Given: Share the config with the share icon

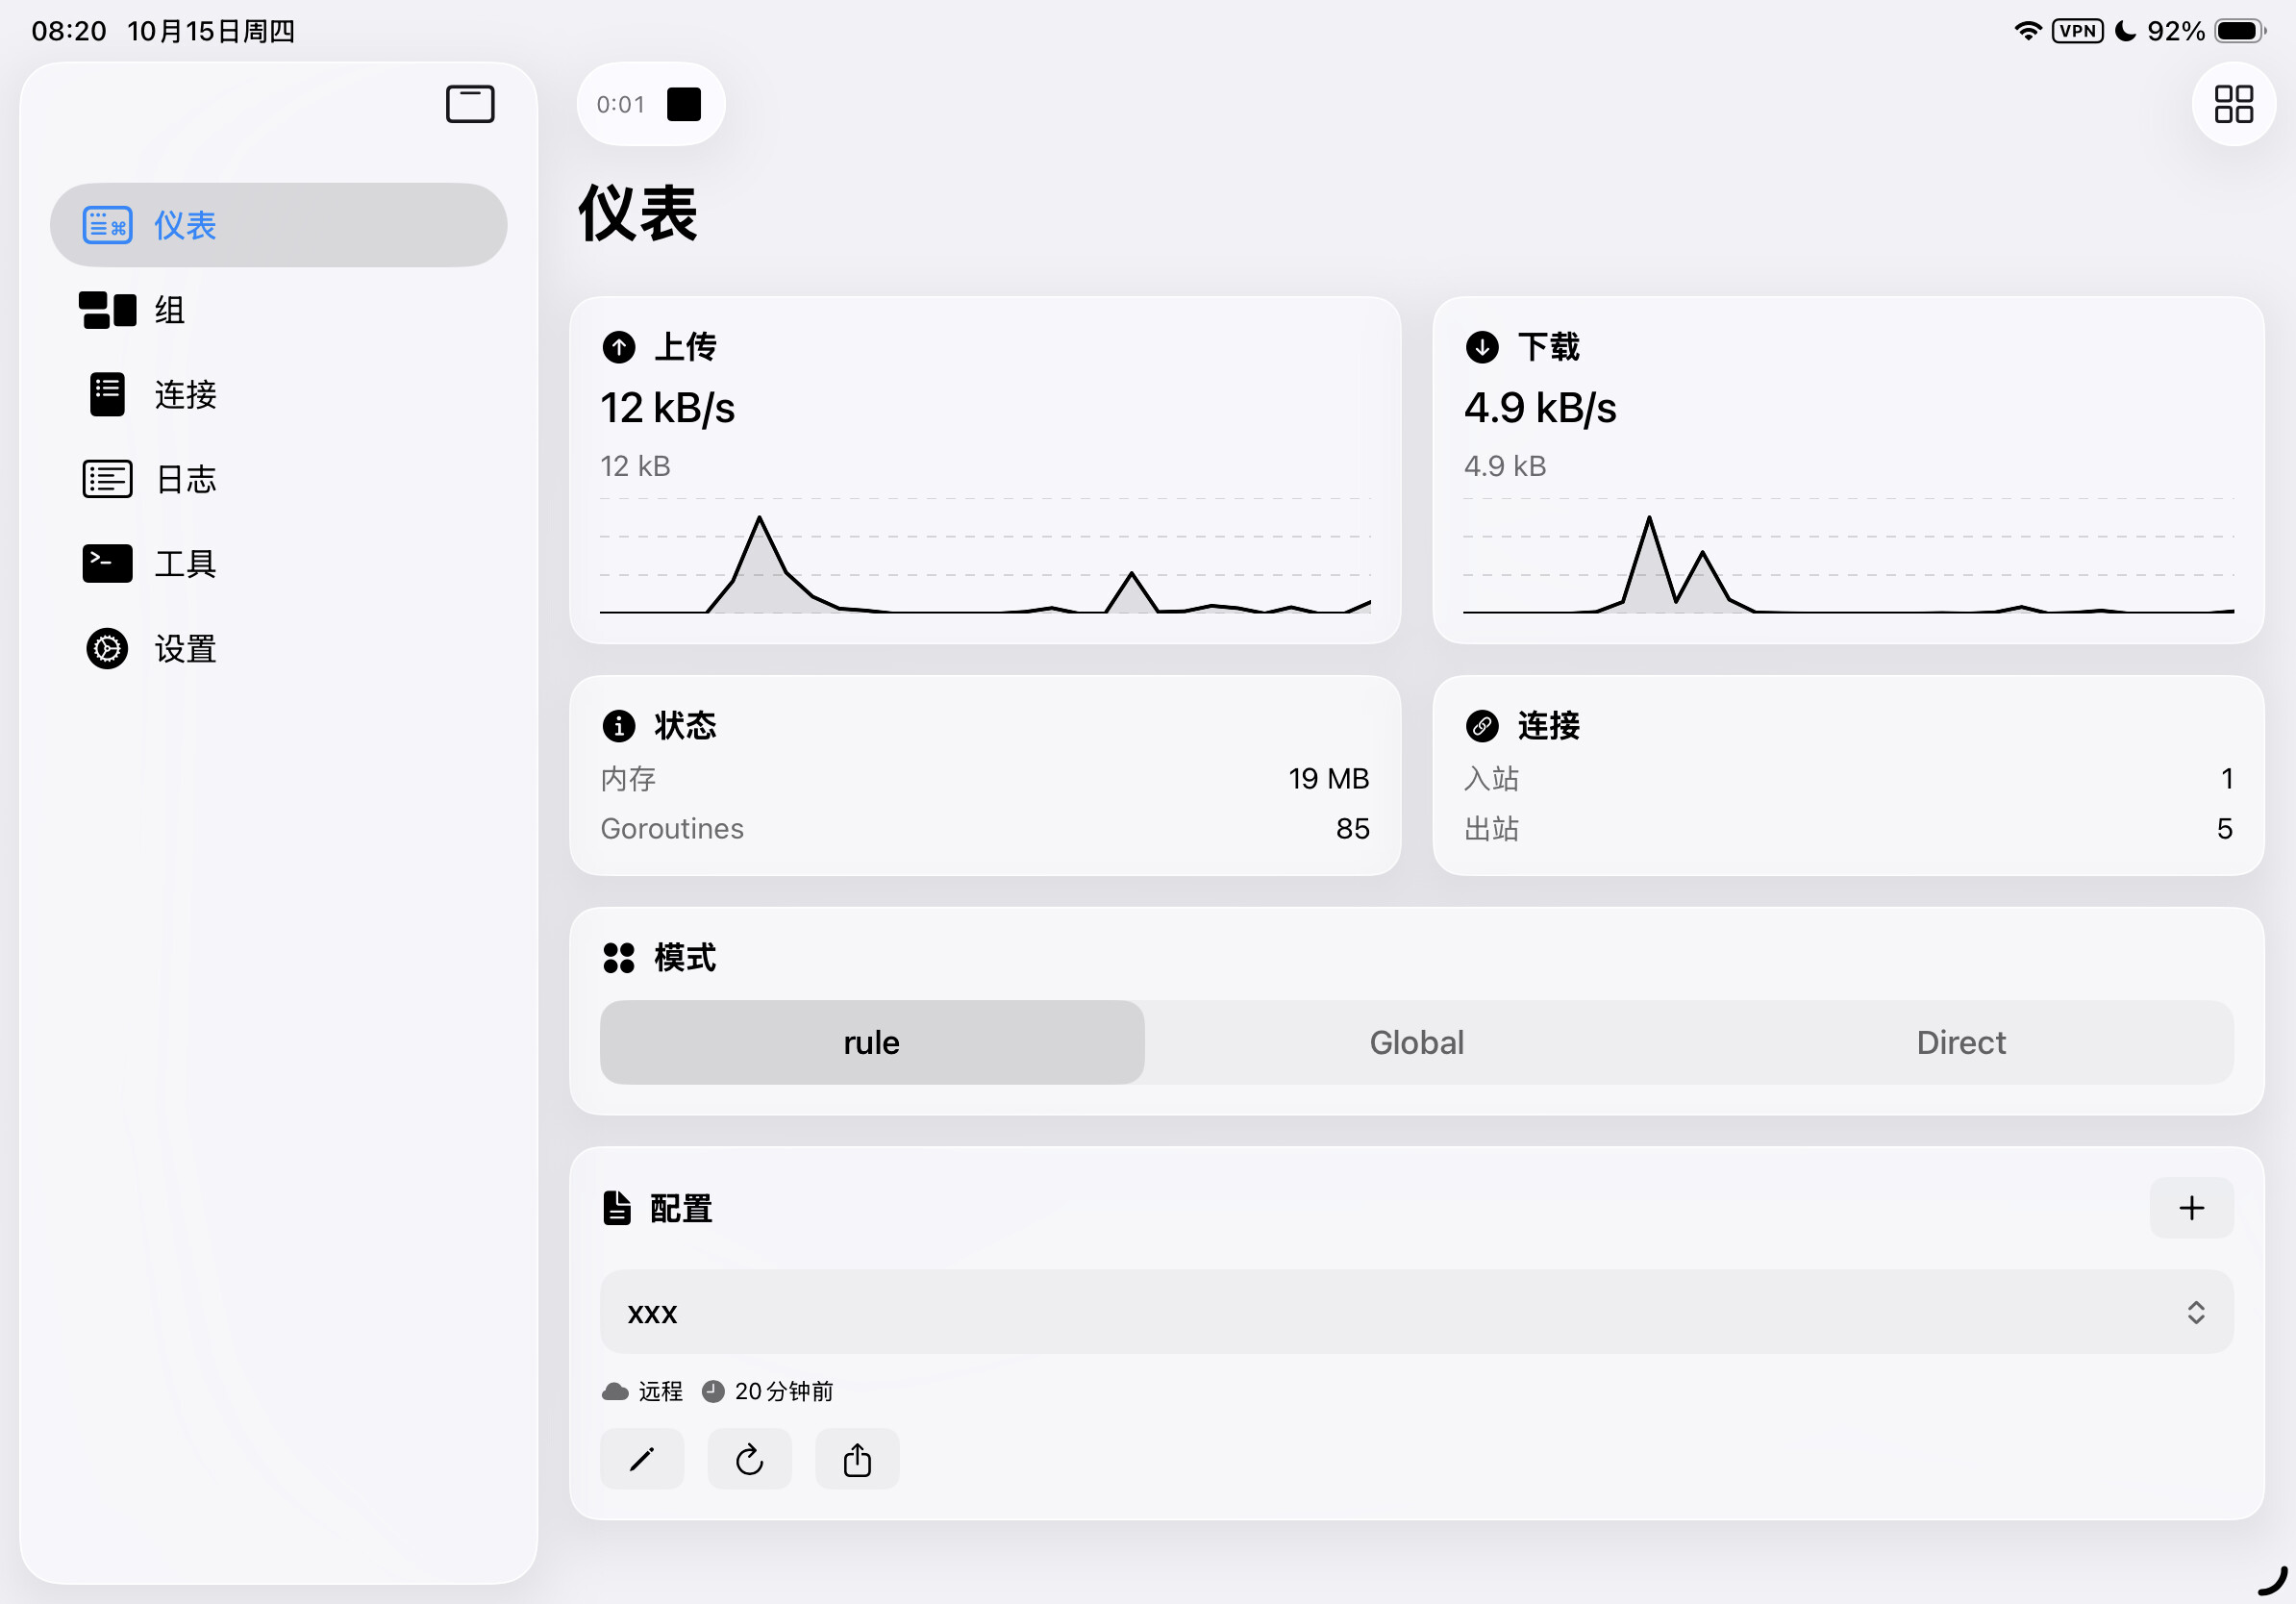Looking at the screenshot, I should coord(857,1460).
